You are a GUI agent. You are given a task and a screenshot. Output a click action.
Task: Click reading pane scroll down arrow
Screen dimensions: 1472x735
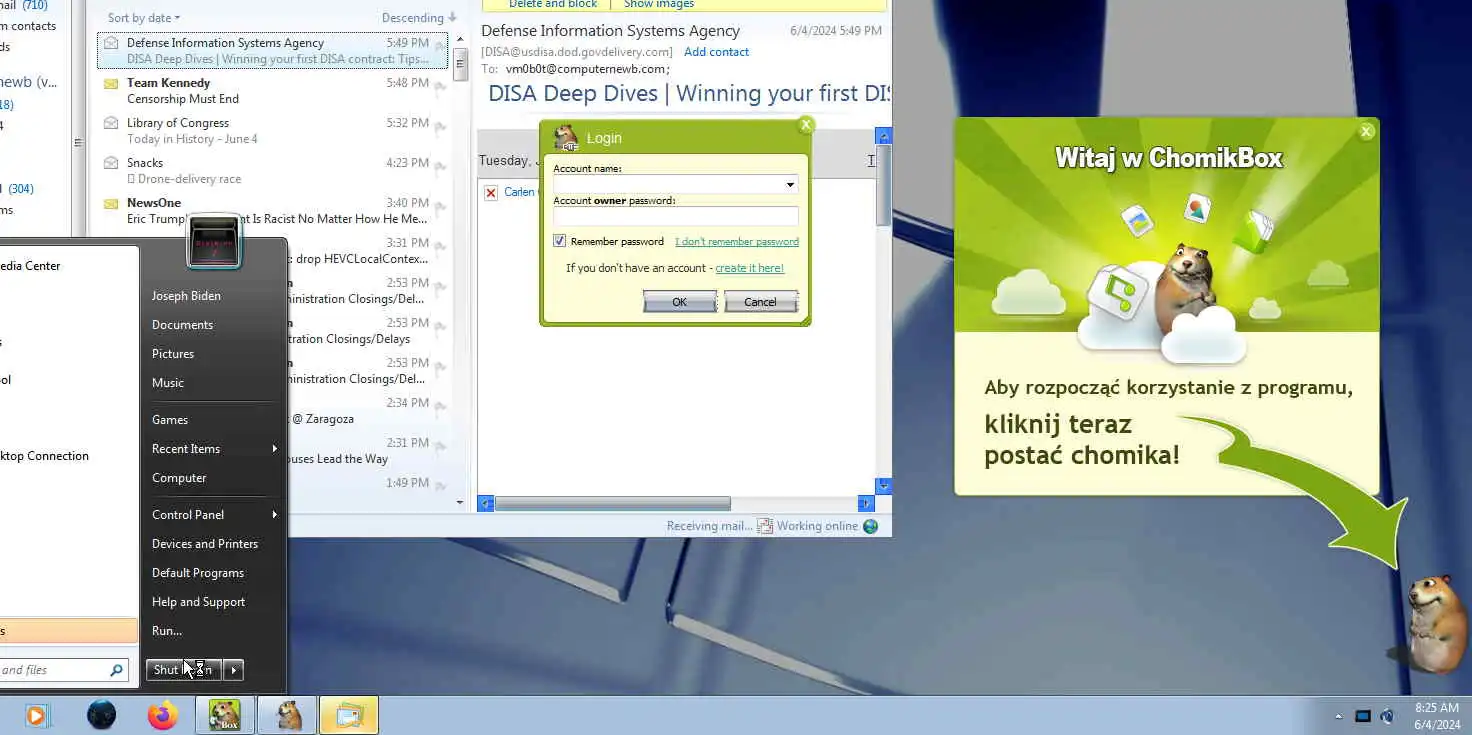click(883, 486)
